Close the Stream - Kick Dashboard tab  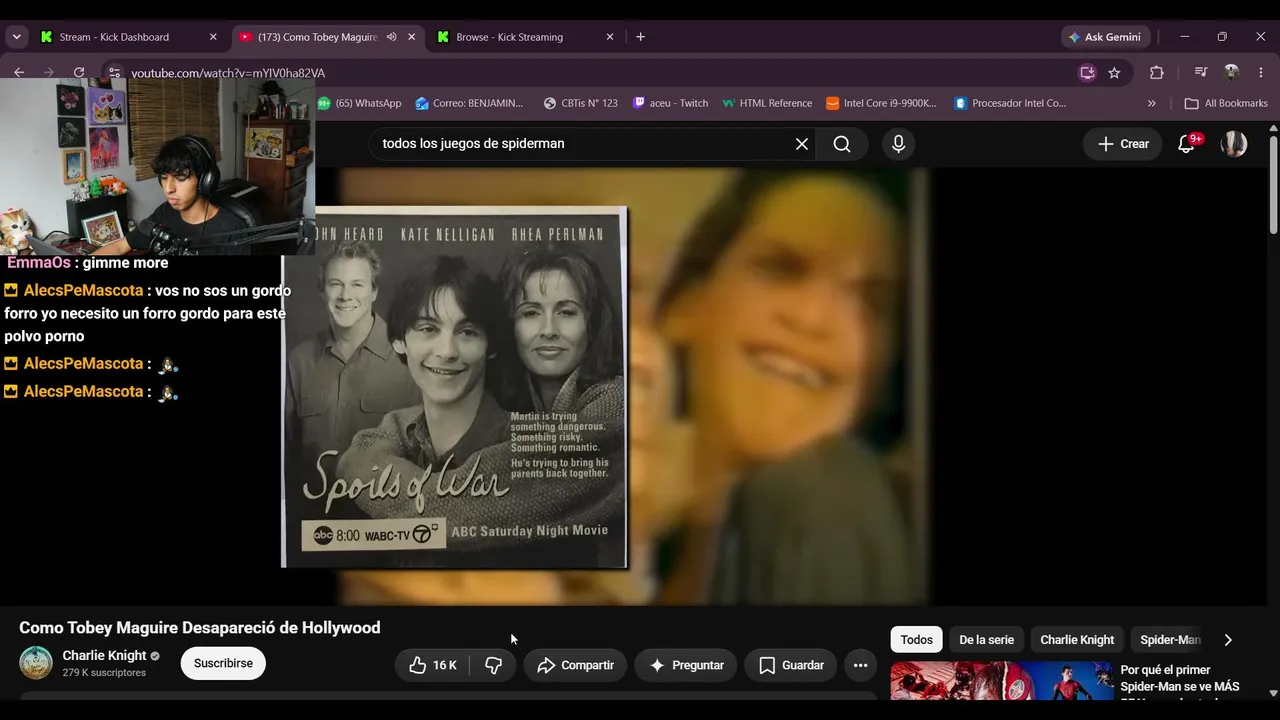(213, 37)
